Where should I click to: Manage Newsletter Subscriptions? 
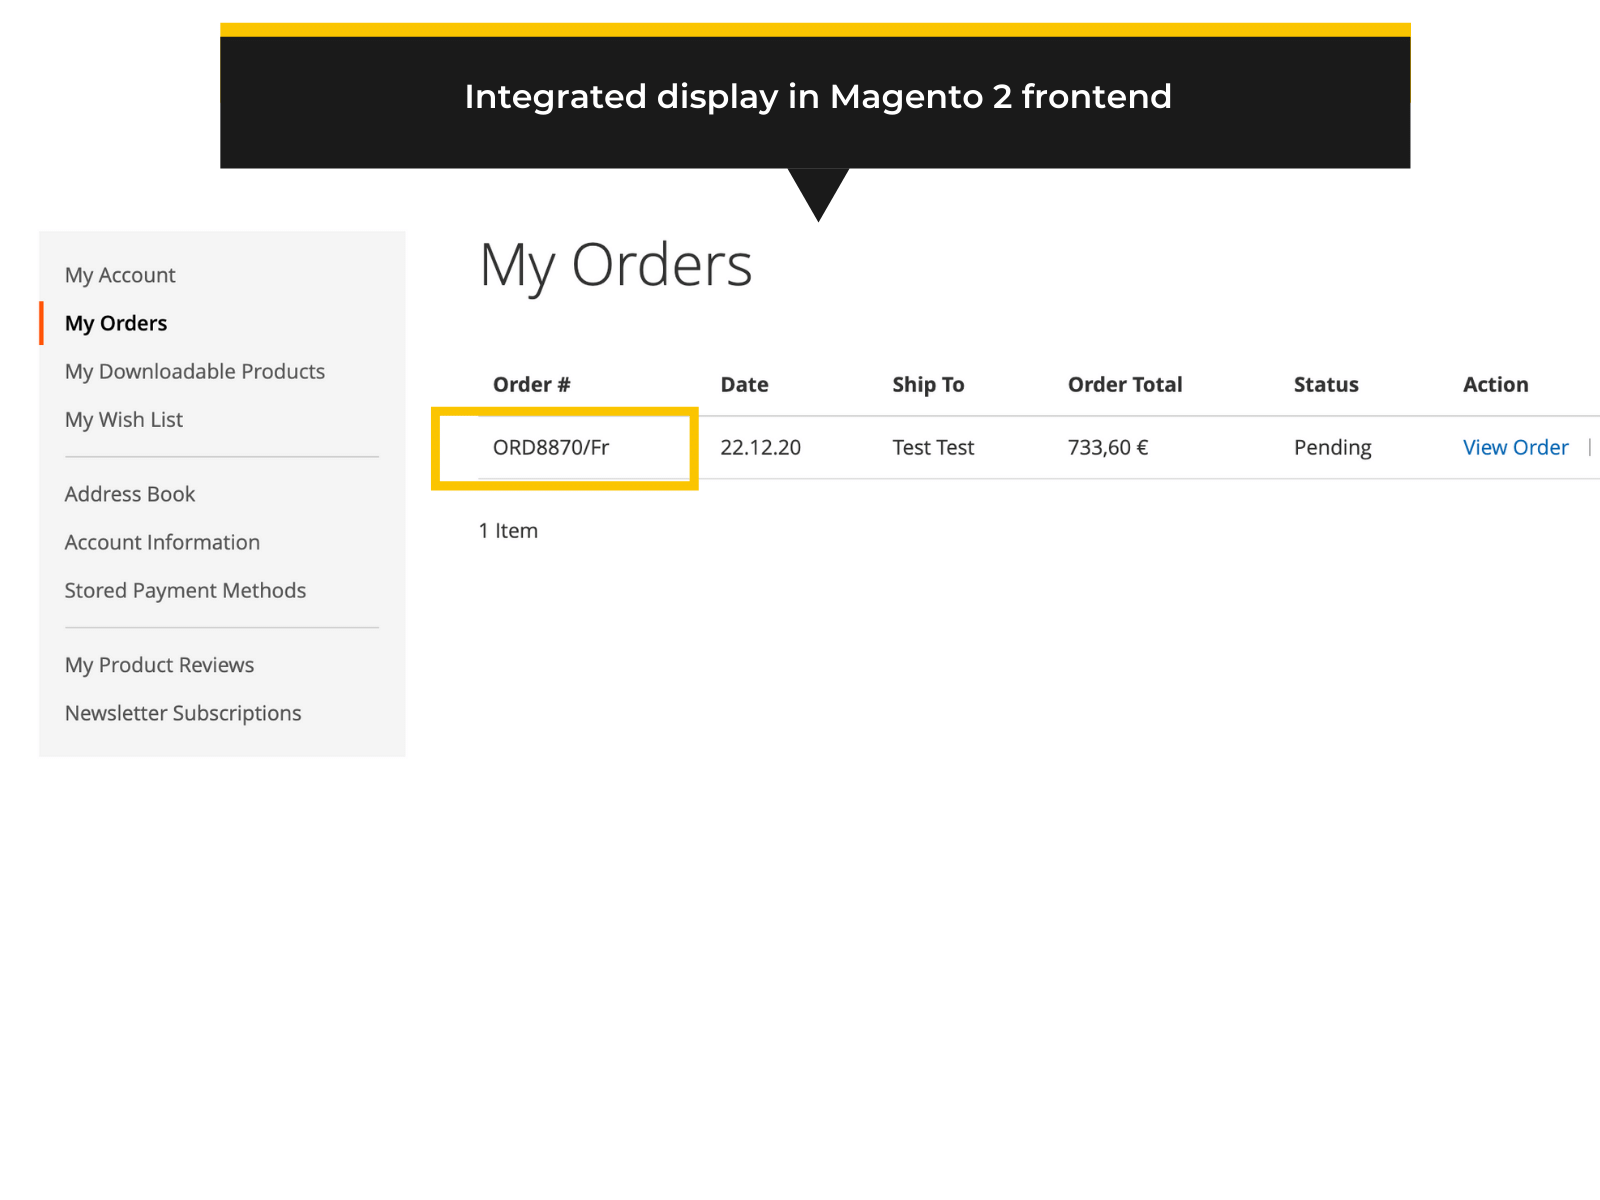[182, 713]
